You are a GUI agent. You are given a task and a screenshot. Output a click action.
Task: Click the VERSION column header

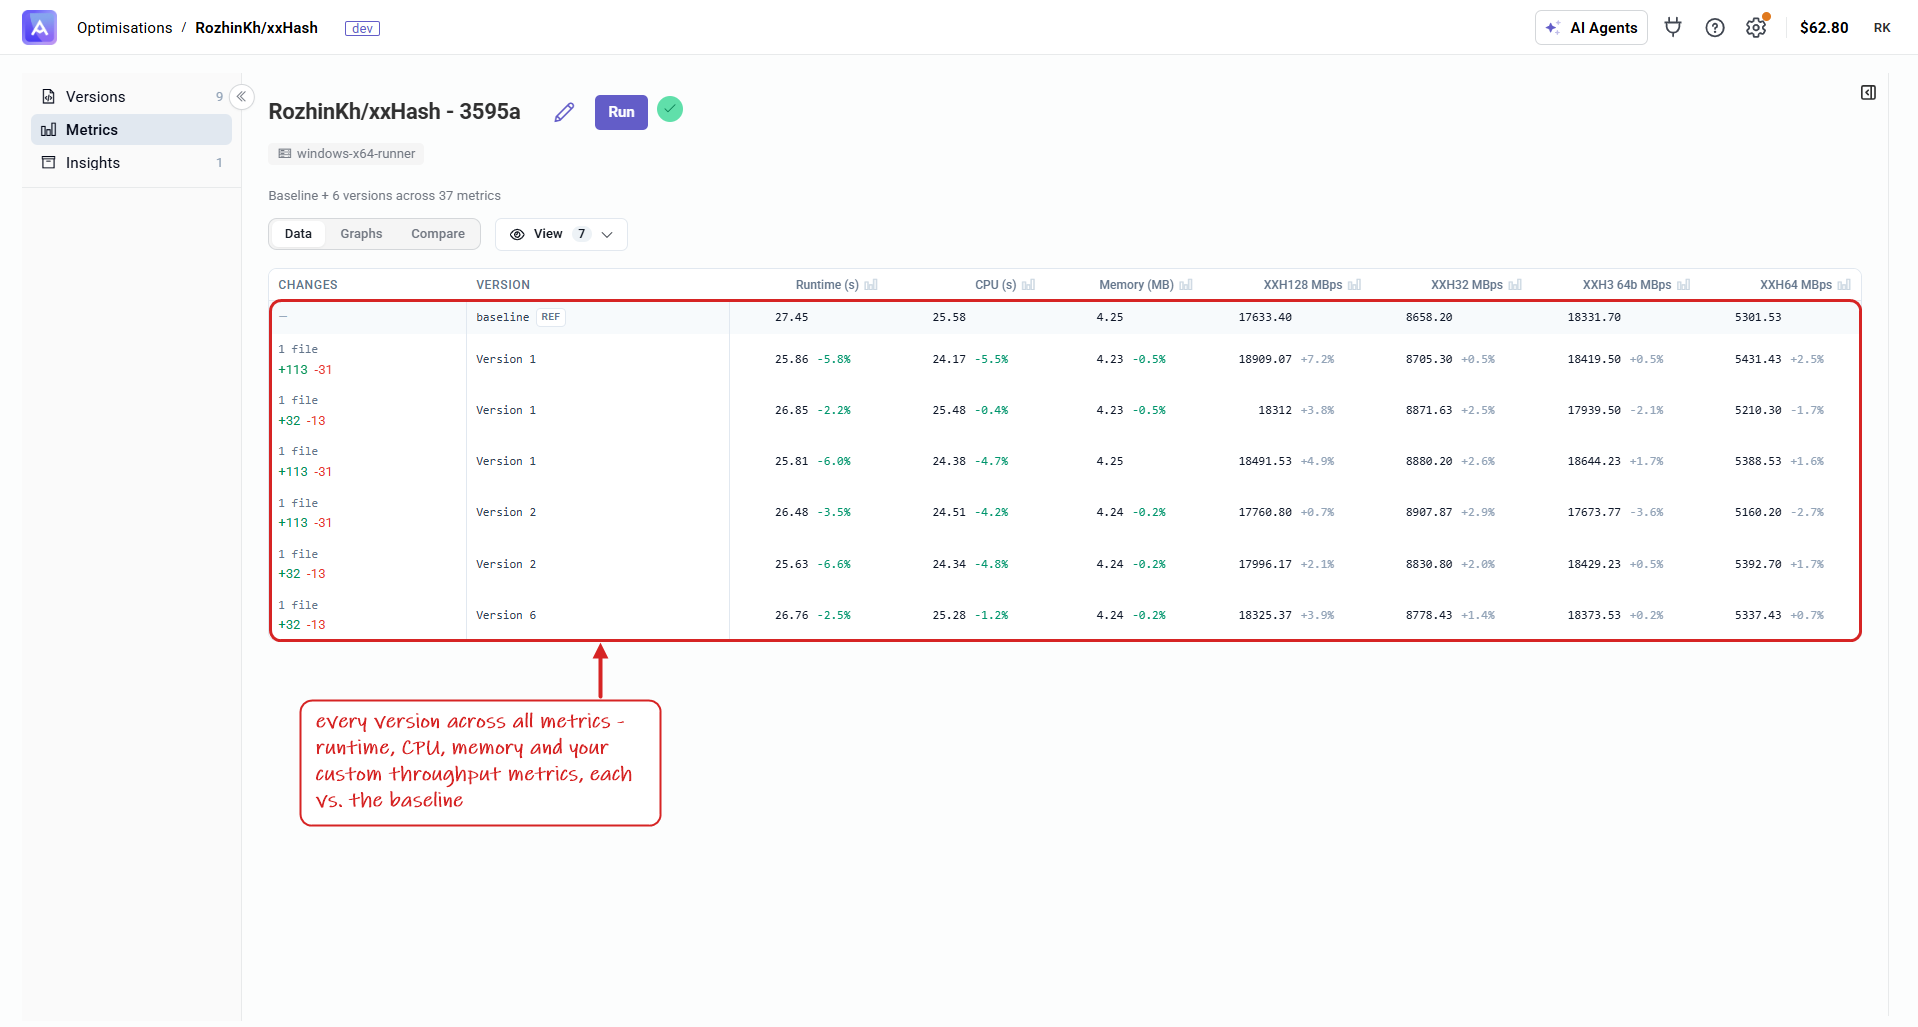pyautogui.click(x=503, y=285)
